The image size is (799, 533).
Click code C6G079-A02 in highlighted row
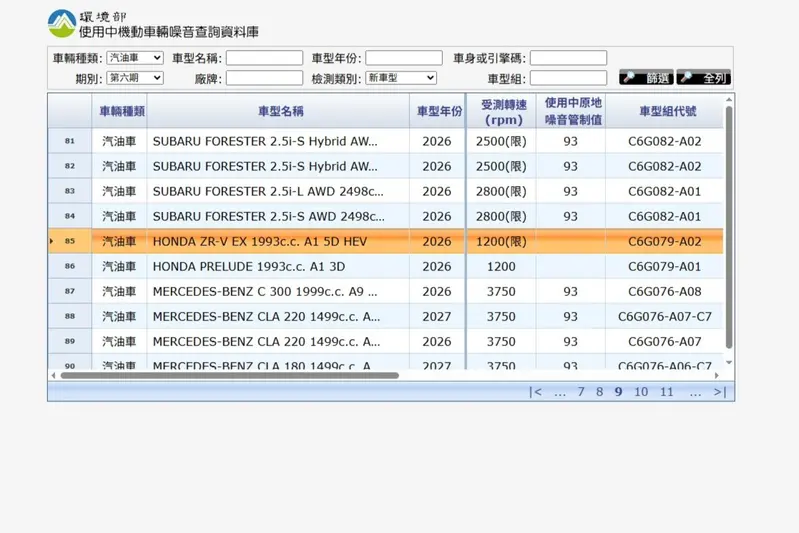pyautogui.click(x=664, y=241)
